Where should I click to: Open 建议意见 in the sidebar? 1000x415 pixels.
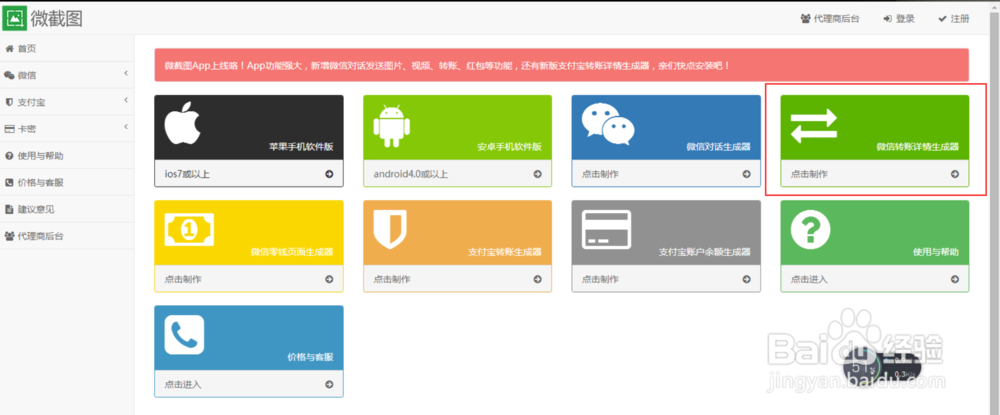point(67,209)
